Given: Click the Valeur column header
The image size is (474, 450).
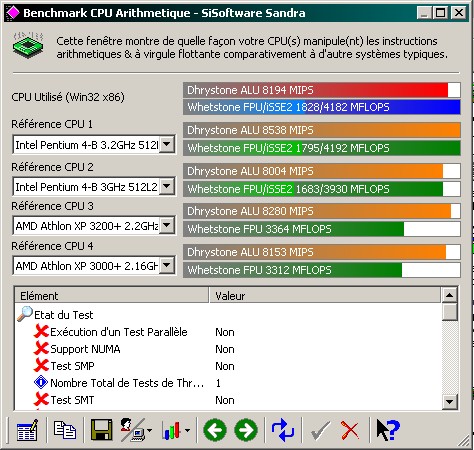Looking at the screenshot, I should 325,296.
